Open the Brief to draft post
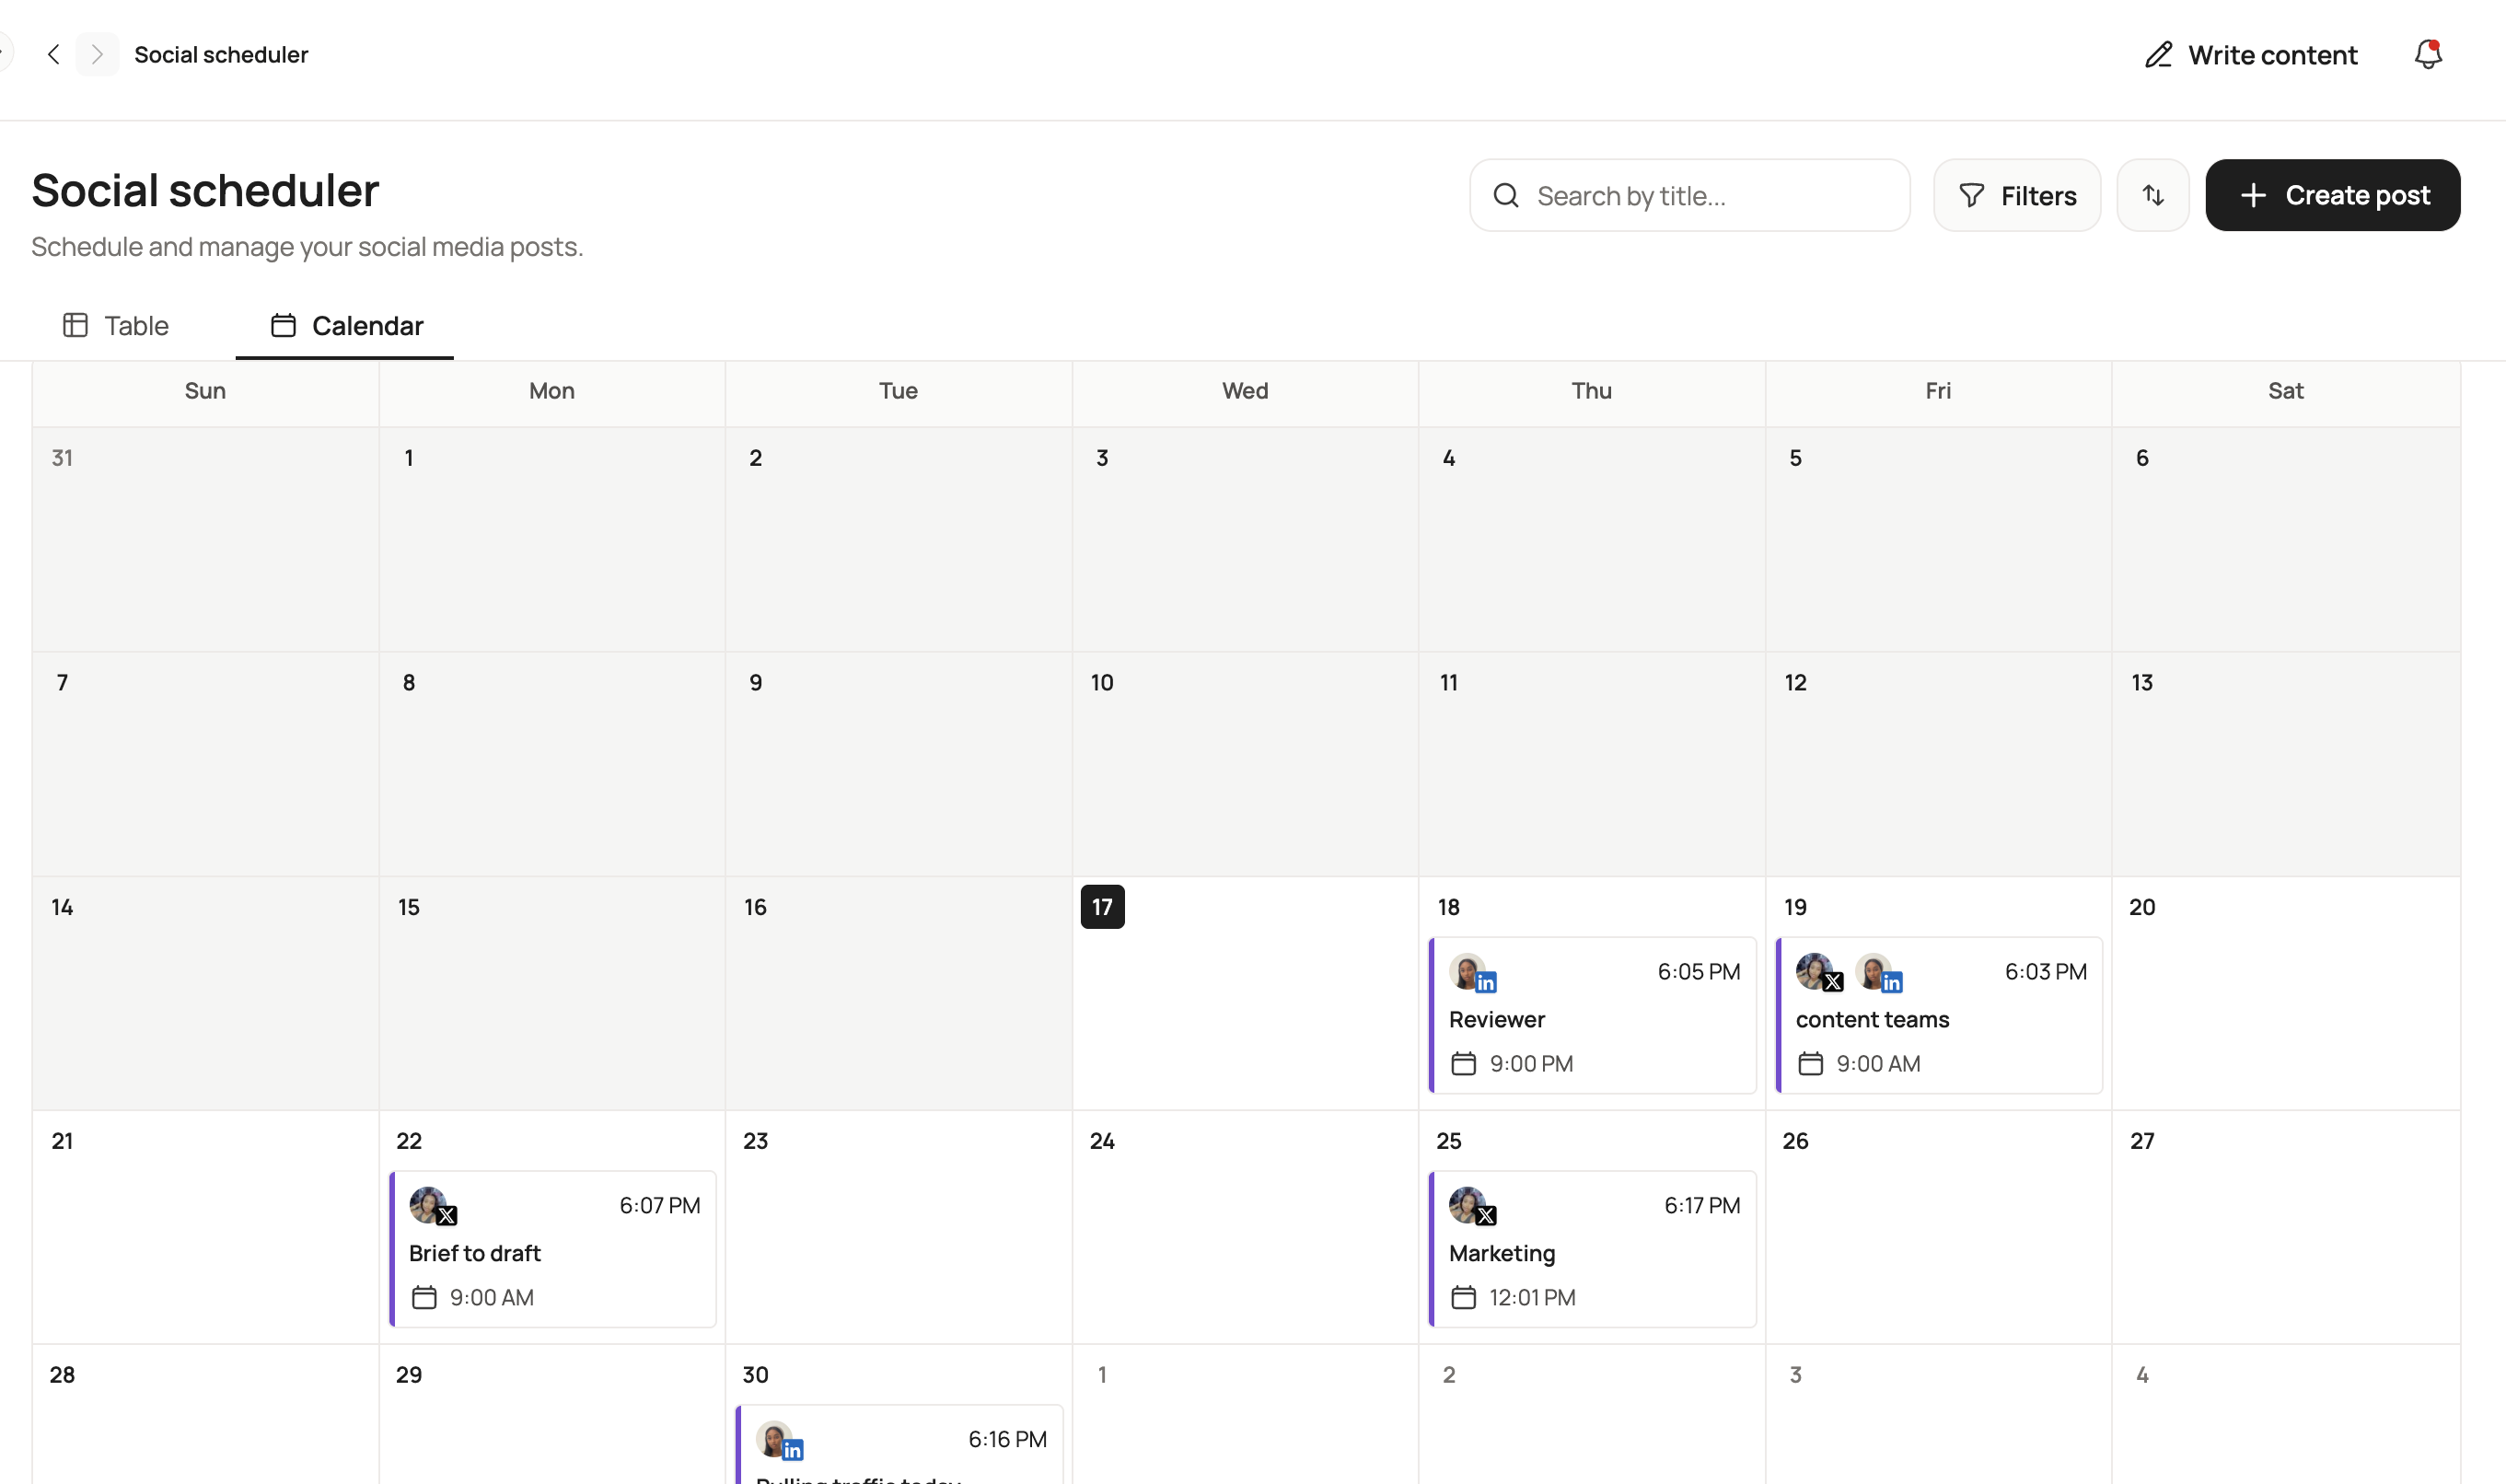This screenshot has width=2506, height=1484. click(x=552, y=1249)
